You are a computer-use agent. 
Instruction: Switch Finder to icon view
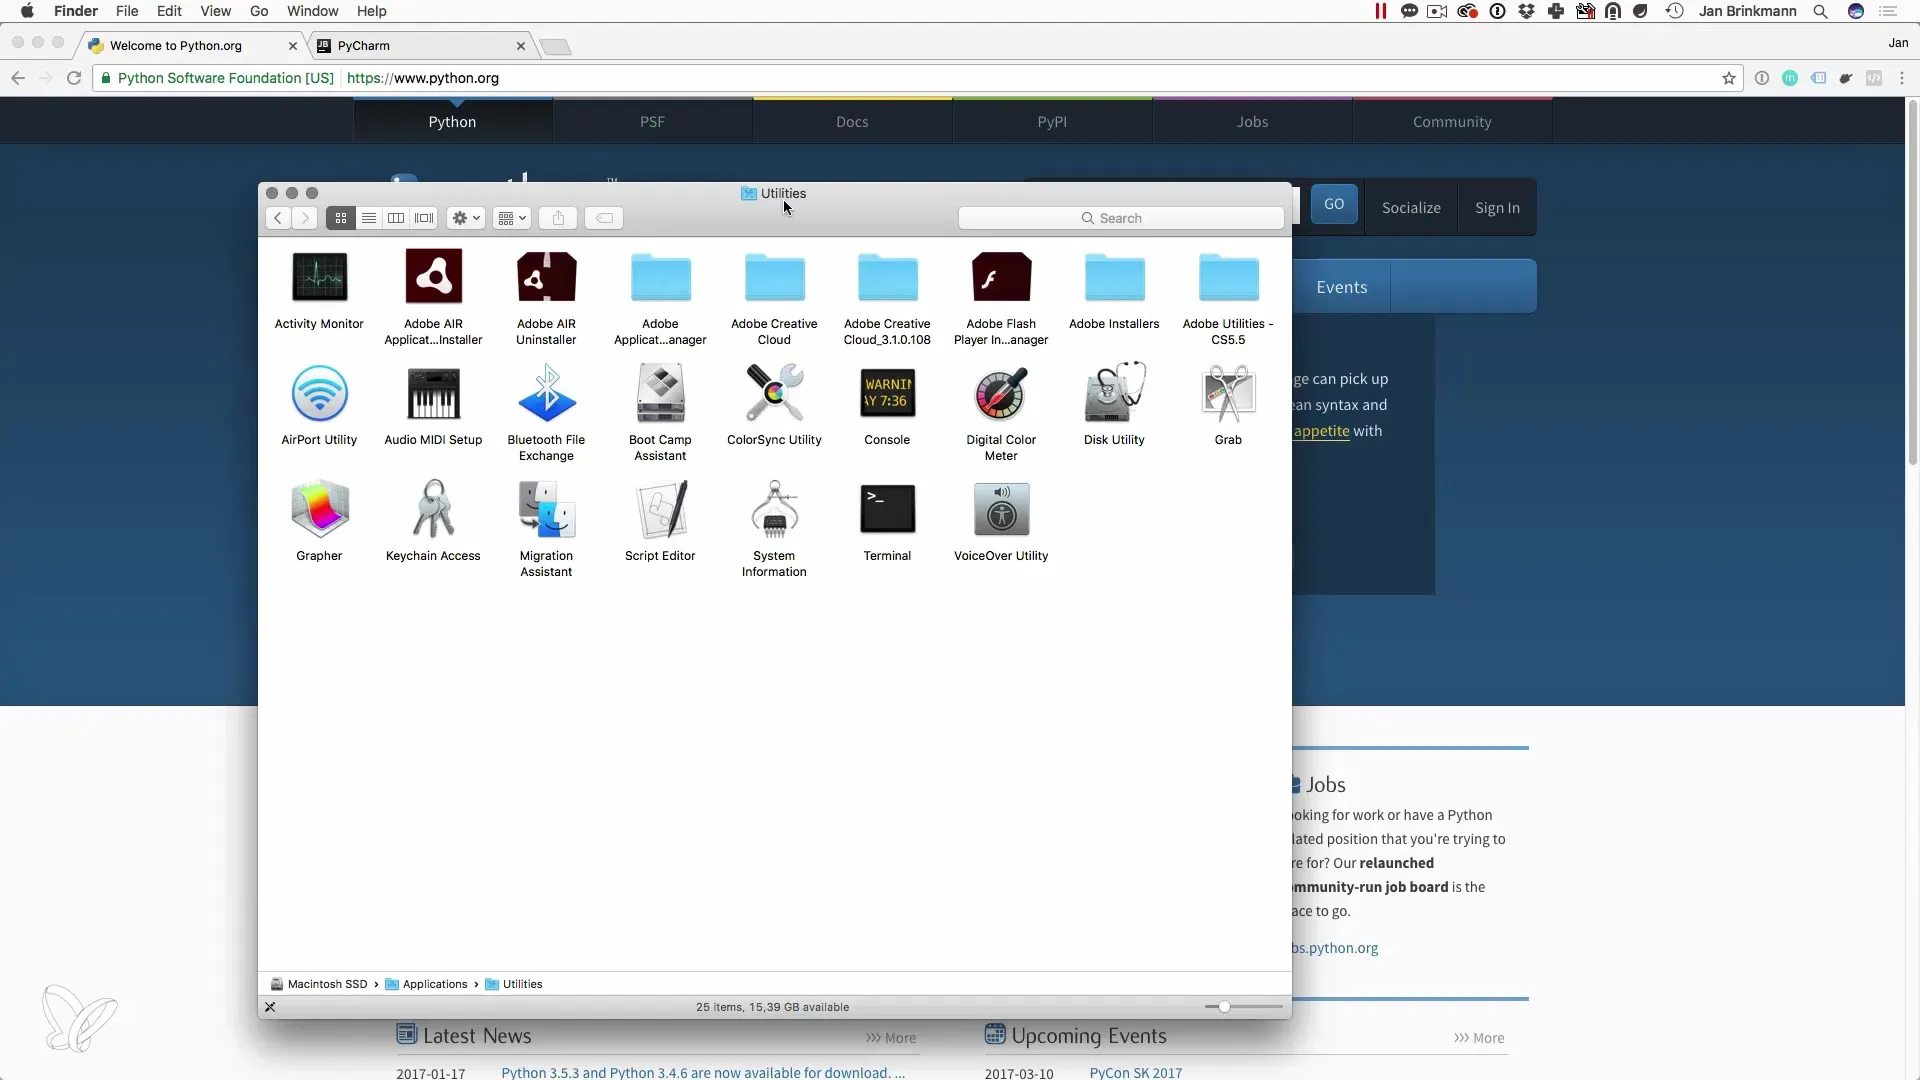341,218
